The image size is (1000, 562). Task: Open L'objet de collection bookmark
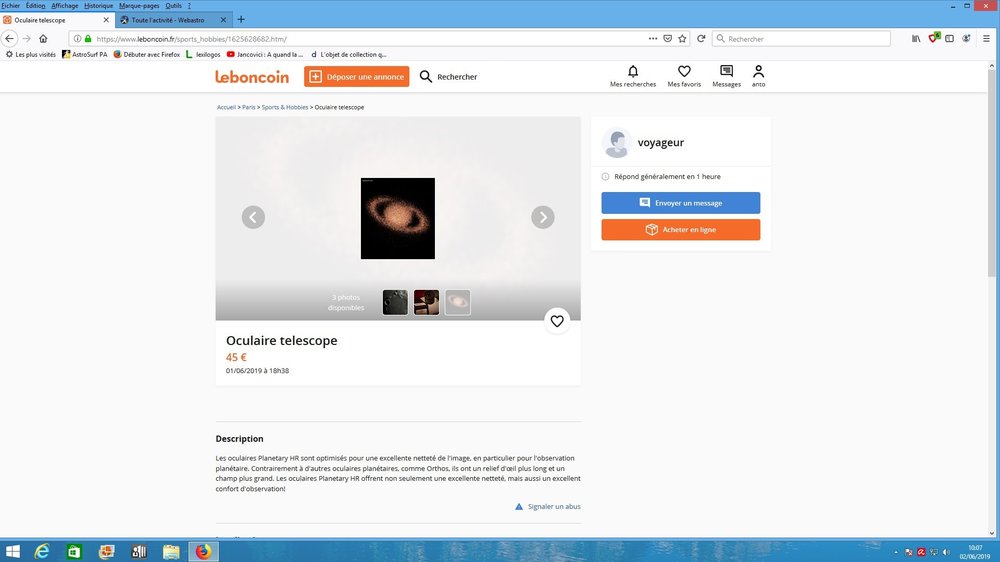[348, 54]
